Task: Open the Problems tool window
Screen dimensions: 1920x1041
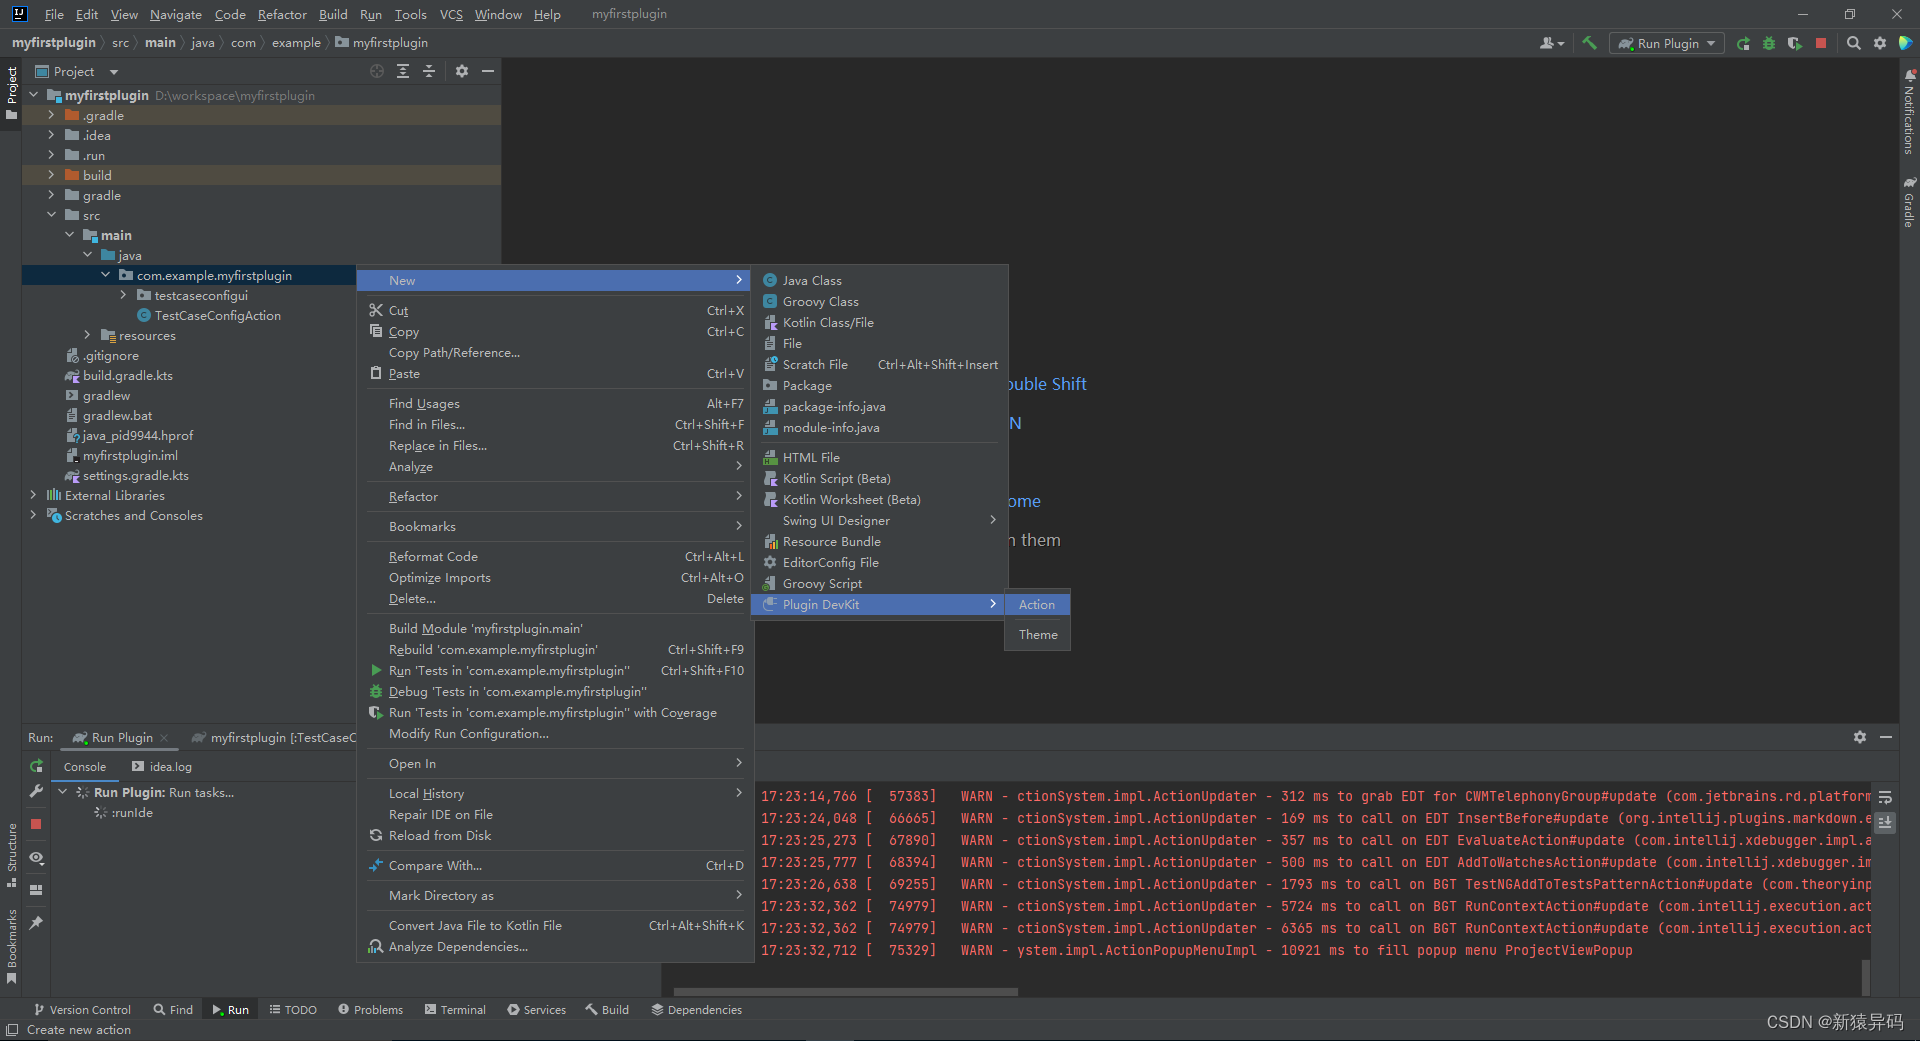Action: pyautogui.click(x=370, y=1010)
